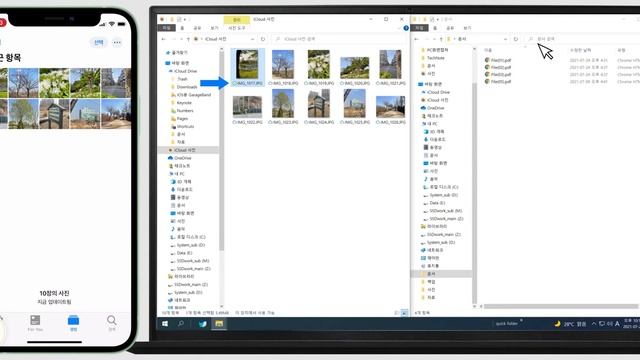
Task: Switch to details view in iCloud 사진 status bar
Action: [x=397, y=313]
